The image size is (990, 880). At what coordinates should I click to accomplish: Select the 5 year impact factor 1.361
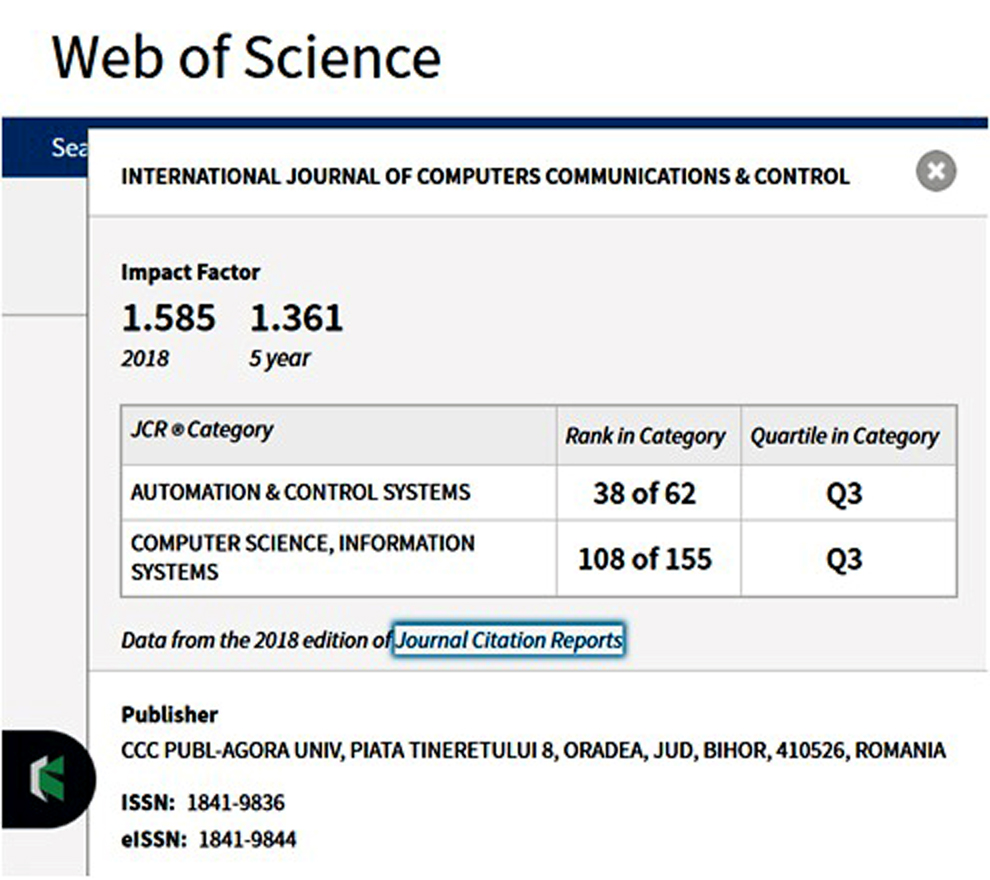click(296, 319)
